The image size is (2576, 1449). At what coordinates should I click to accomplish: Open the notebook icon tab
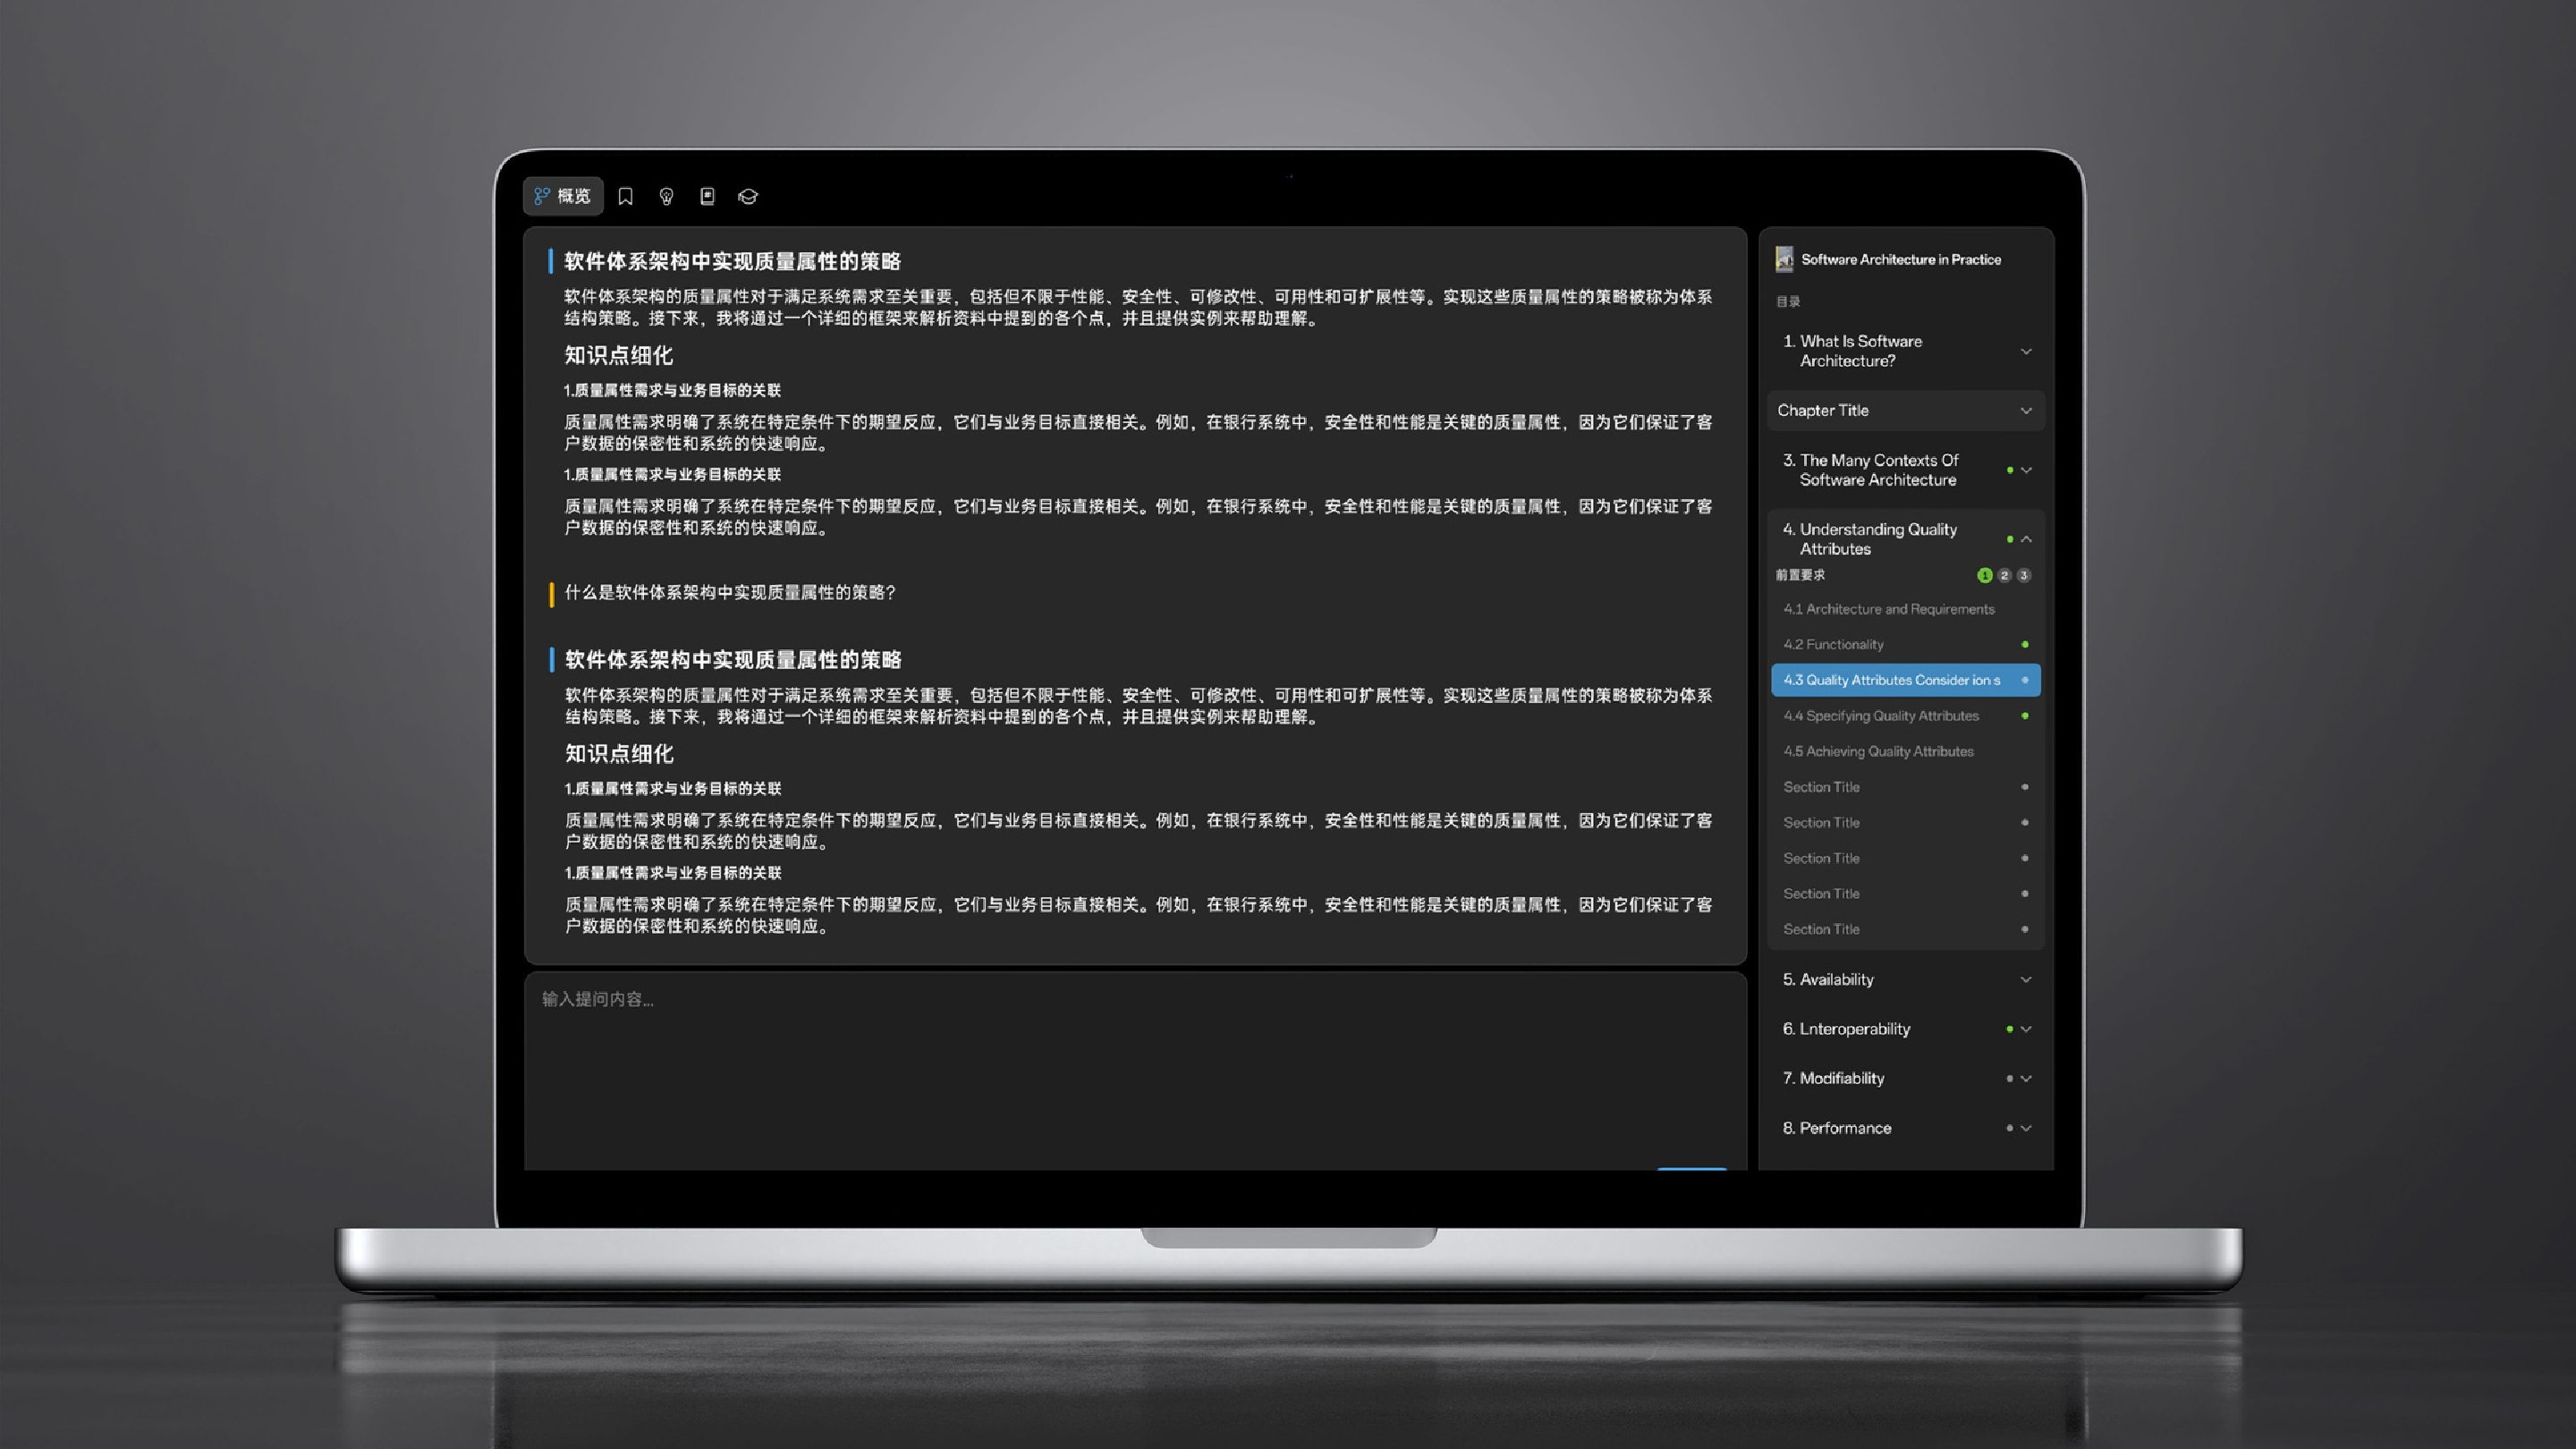707,196
